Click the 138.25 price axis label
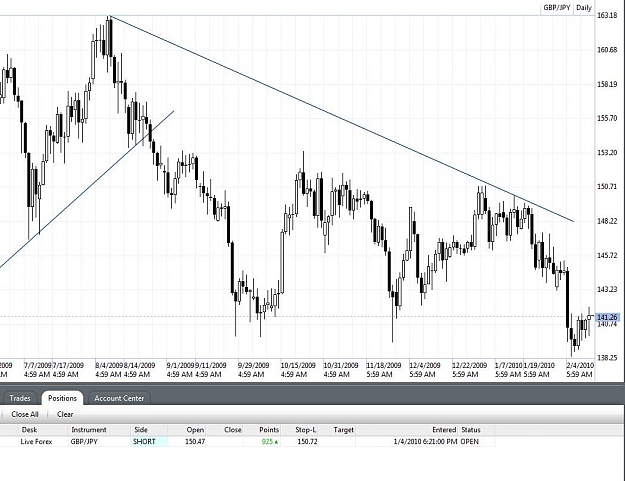This screenshot has width=625, height=481. click(607, 358)
